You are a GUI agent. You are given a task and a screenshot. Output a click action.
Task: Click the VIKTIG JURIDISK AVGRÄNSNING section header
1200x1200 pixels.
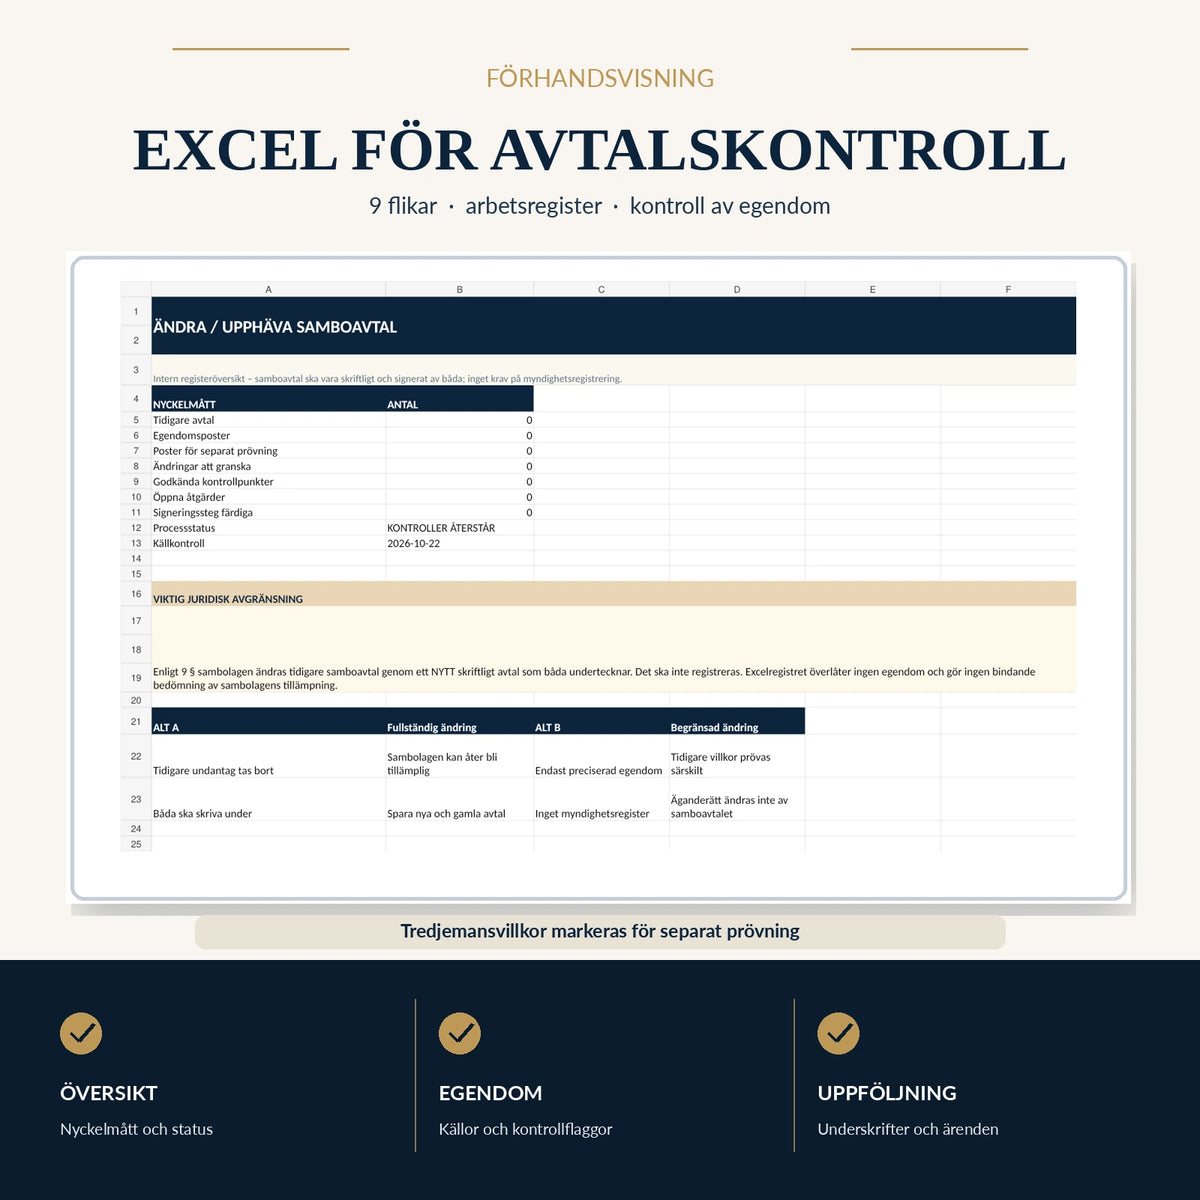(614, 594)
